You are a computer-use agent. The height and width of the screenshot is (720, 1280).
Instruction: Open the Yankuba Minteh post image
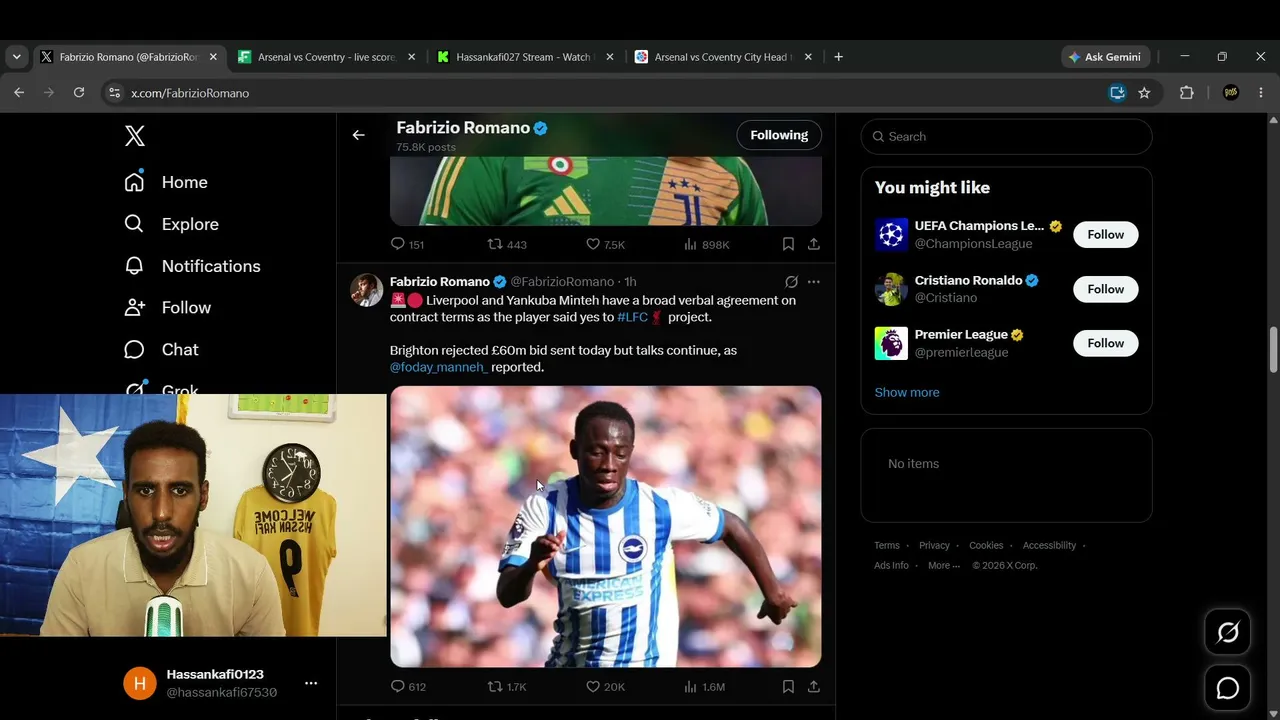(606, 527)
